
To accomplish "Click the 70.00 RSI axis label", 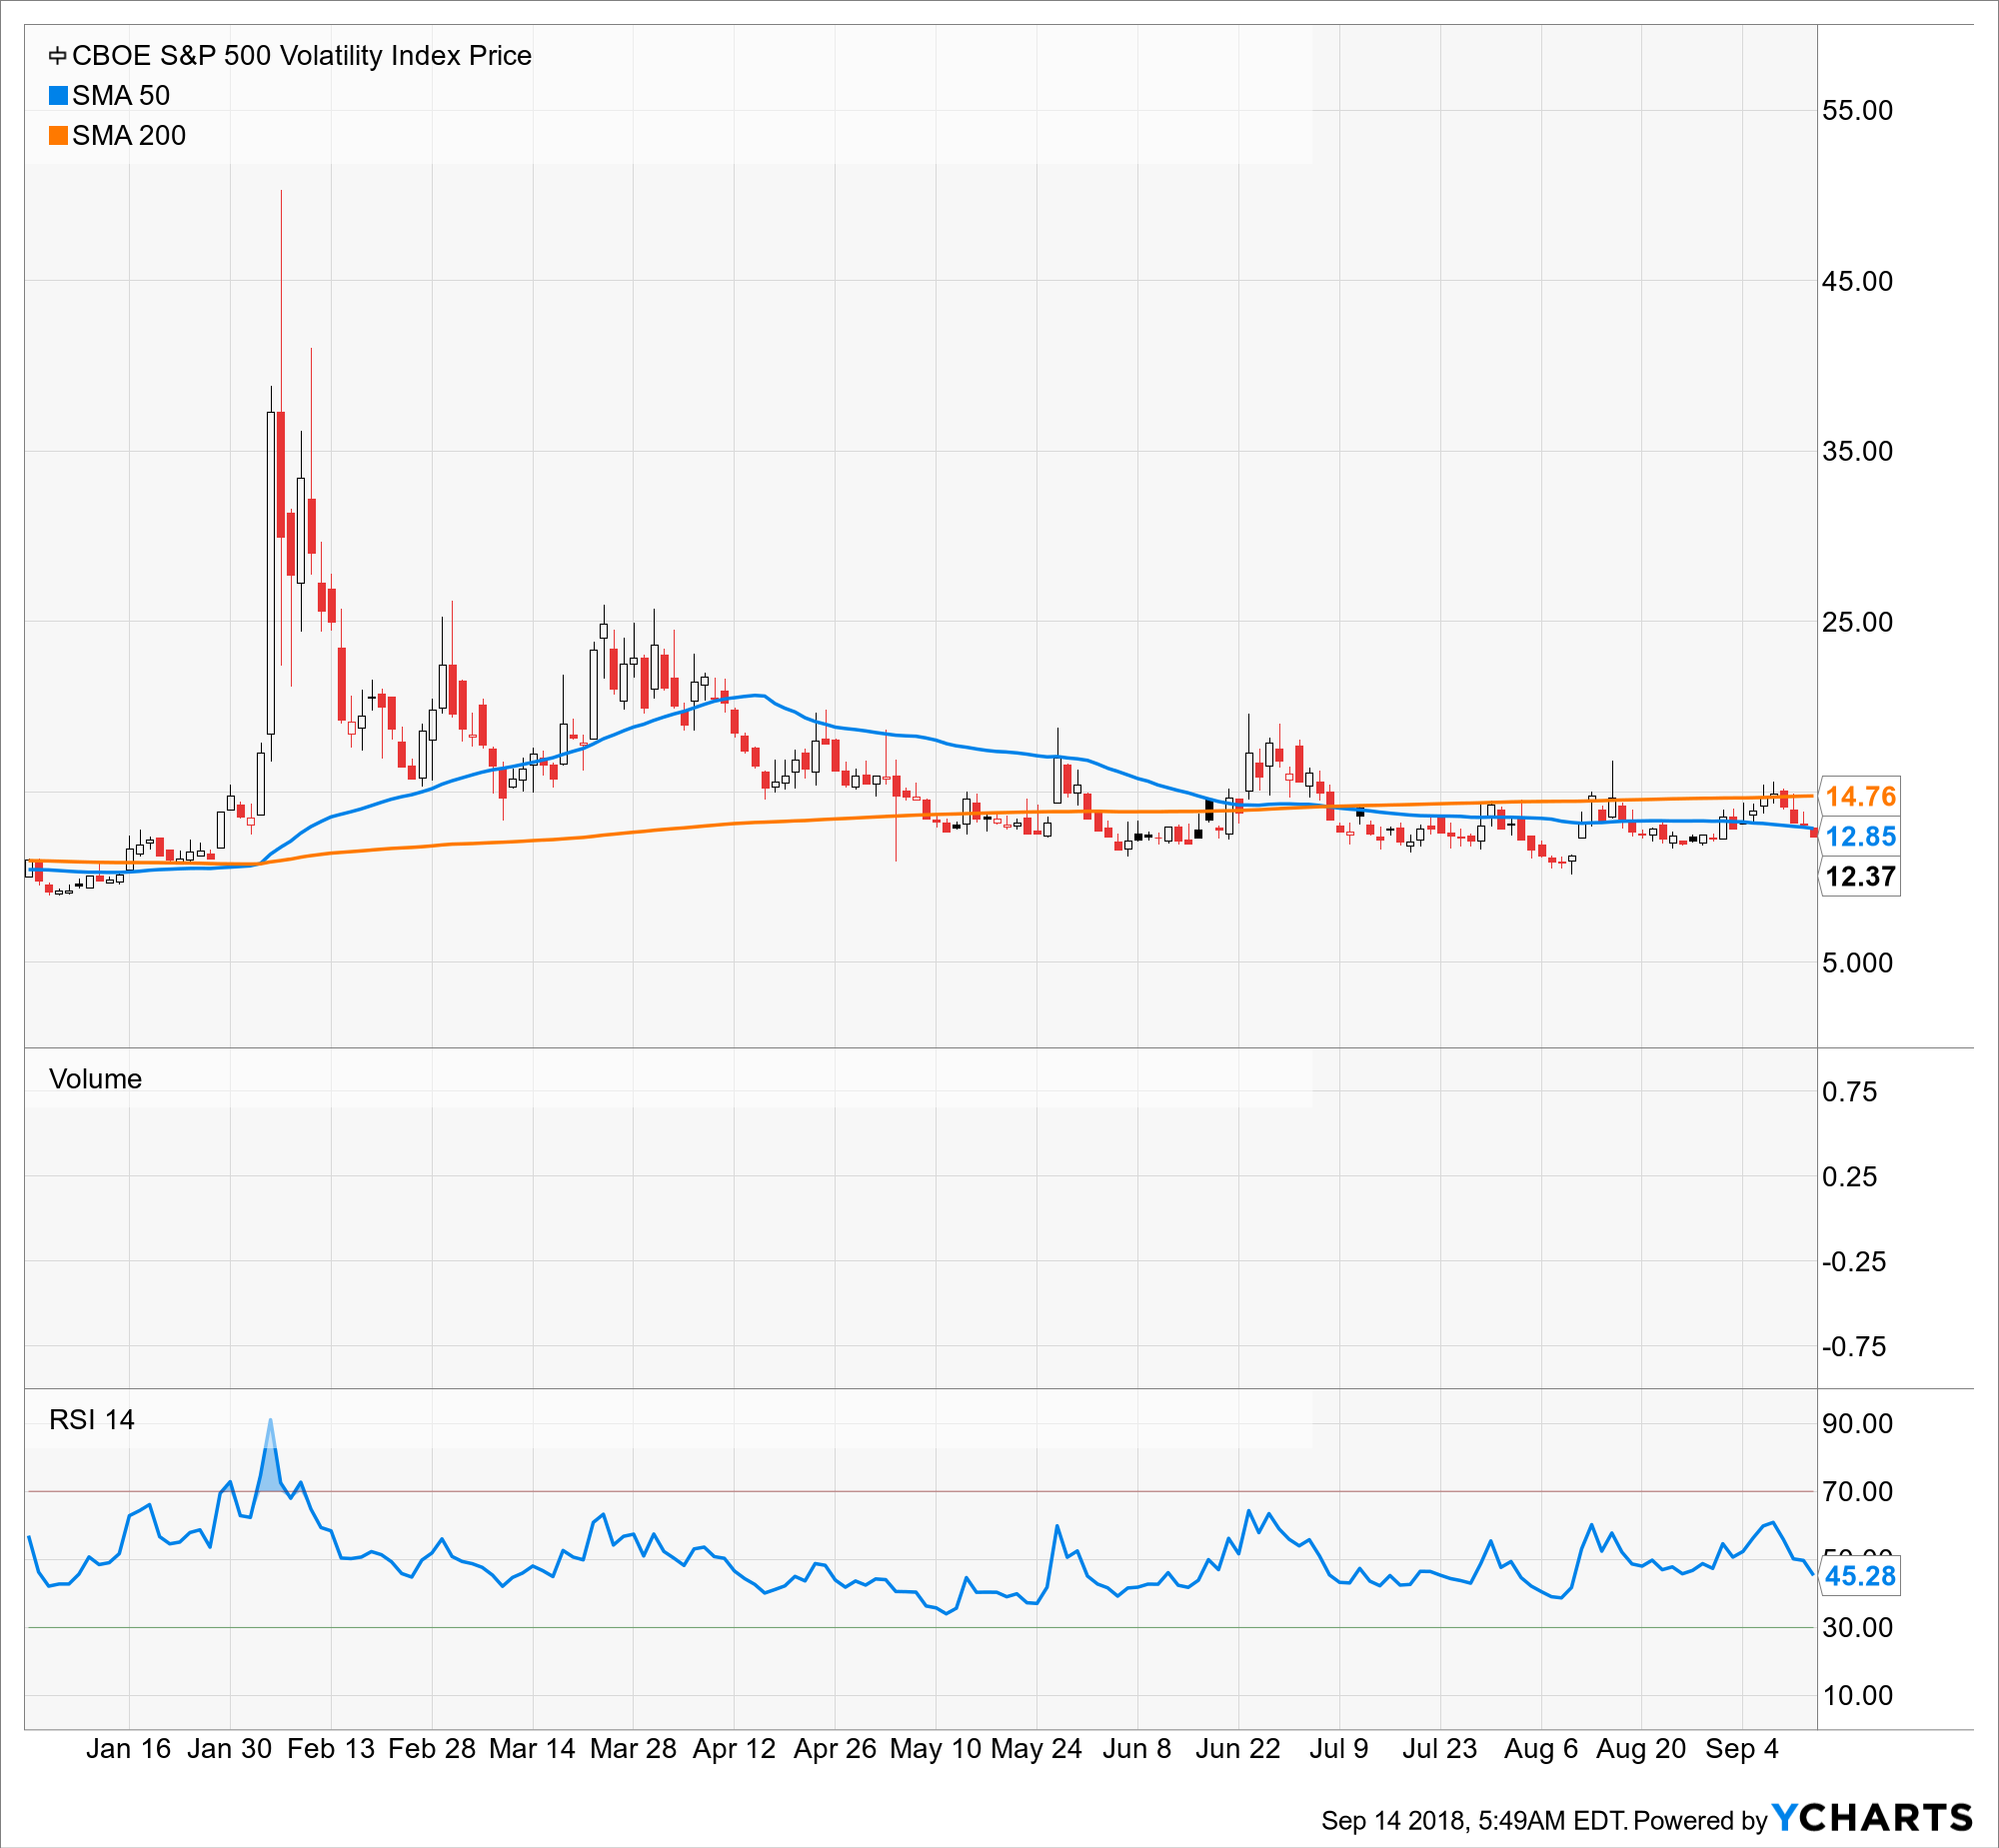I will 1857,1492.
